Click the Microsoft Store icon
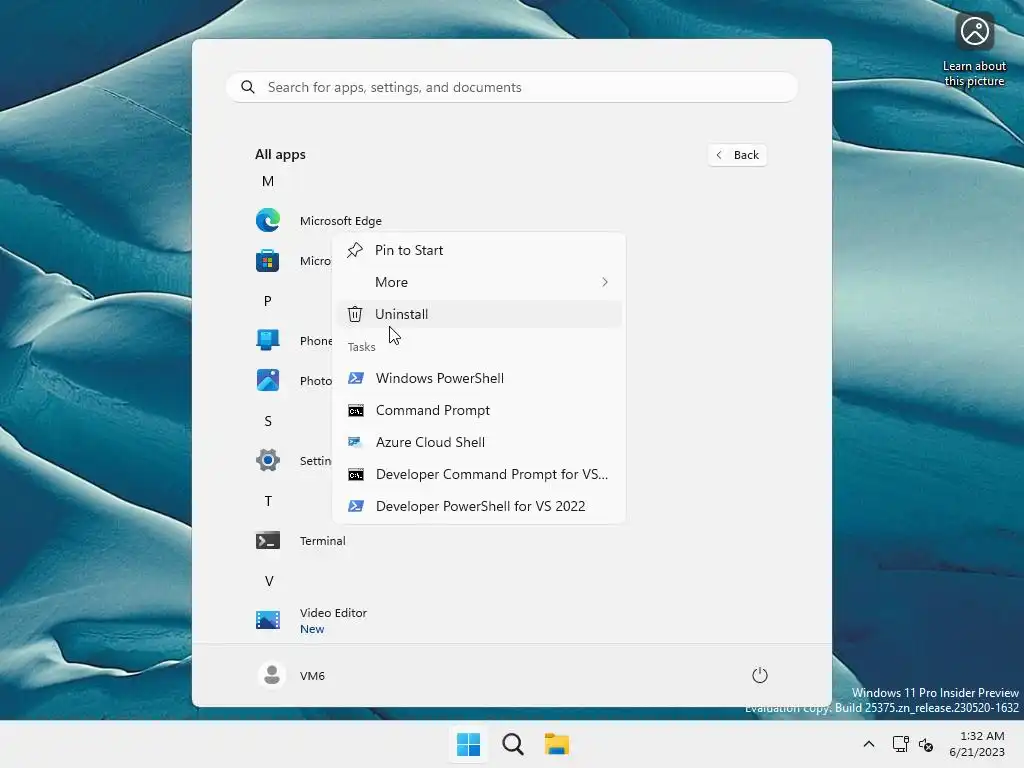 268,261
